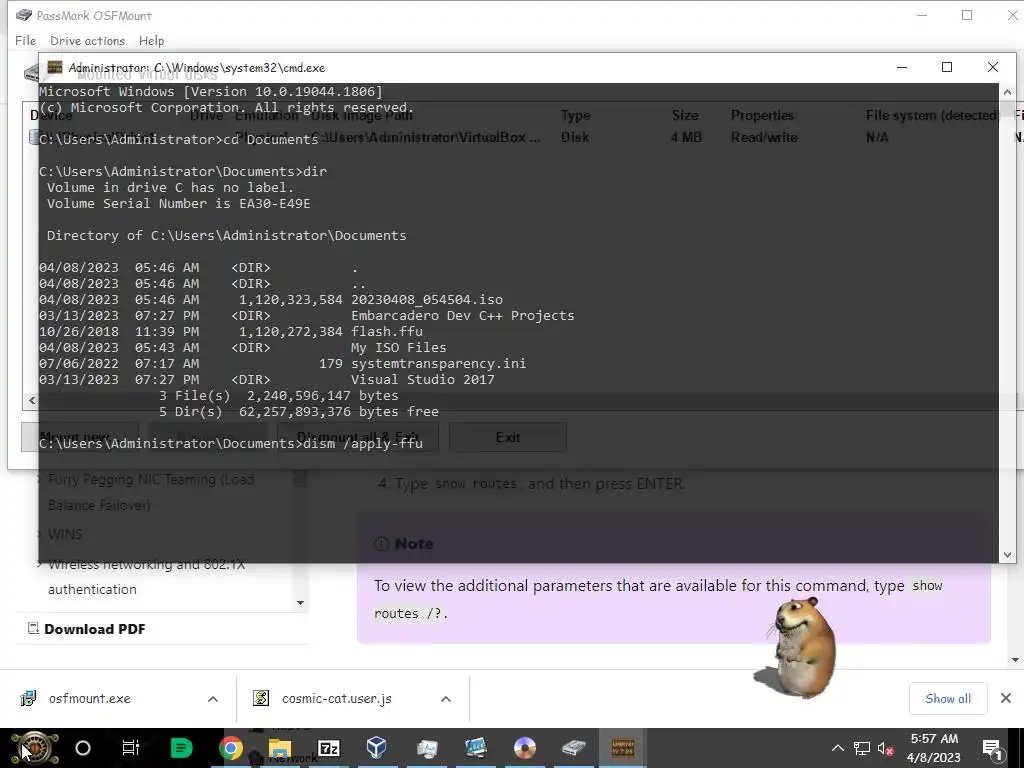Open the green chat app in taskbar
This screenshot has height=768, width=1024.
click(x=181, y=748)
